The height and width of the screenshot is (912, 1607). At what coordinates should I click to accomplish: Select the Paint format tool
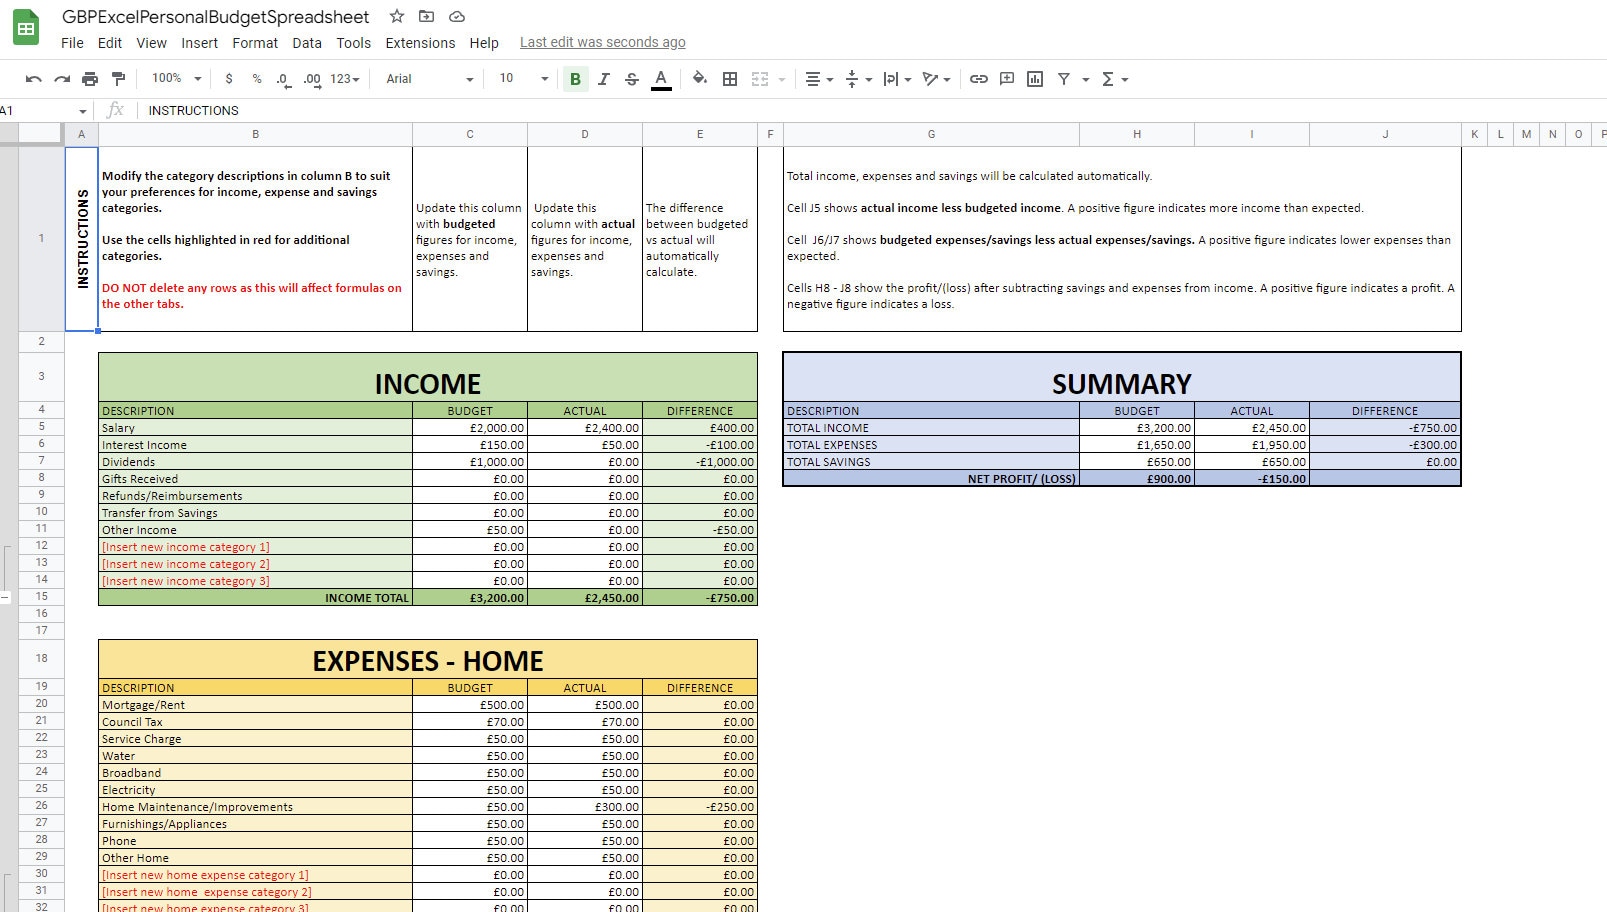click(117, 78)
